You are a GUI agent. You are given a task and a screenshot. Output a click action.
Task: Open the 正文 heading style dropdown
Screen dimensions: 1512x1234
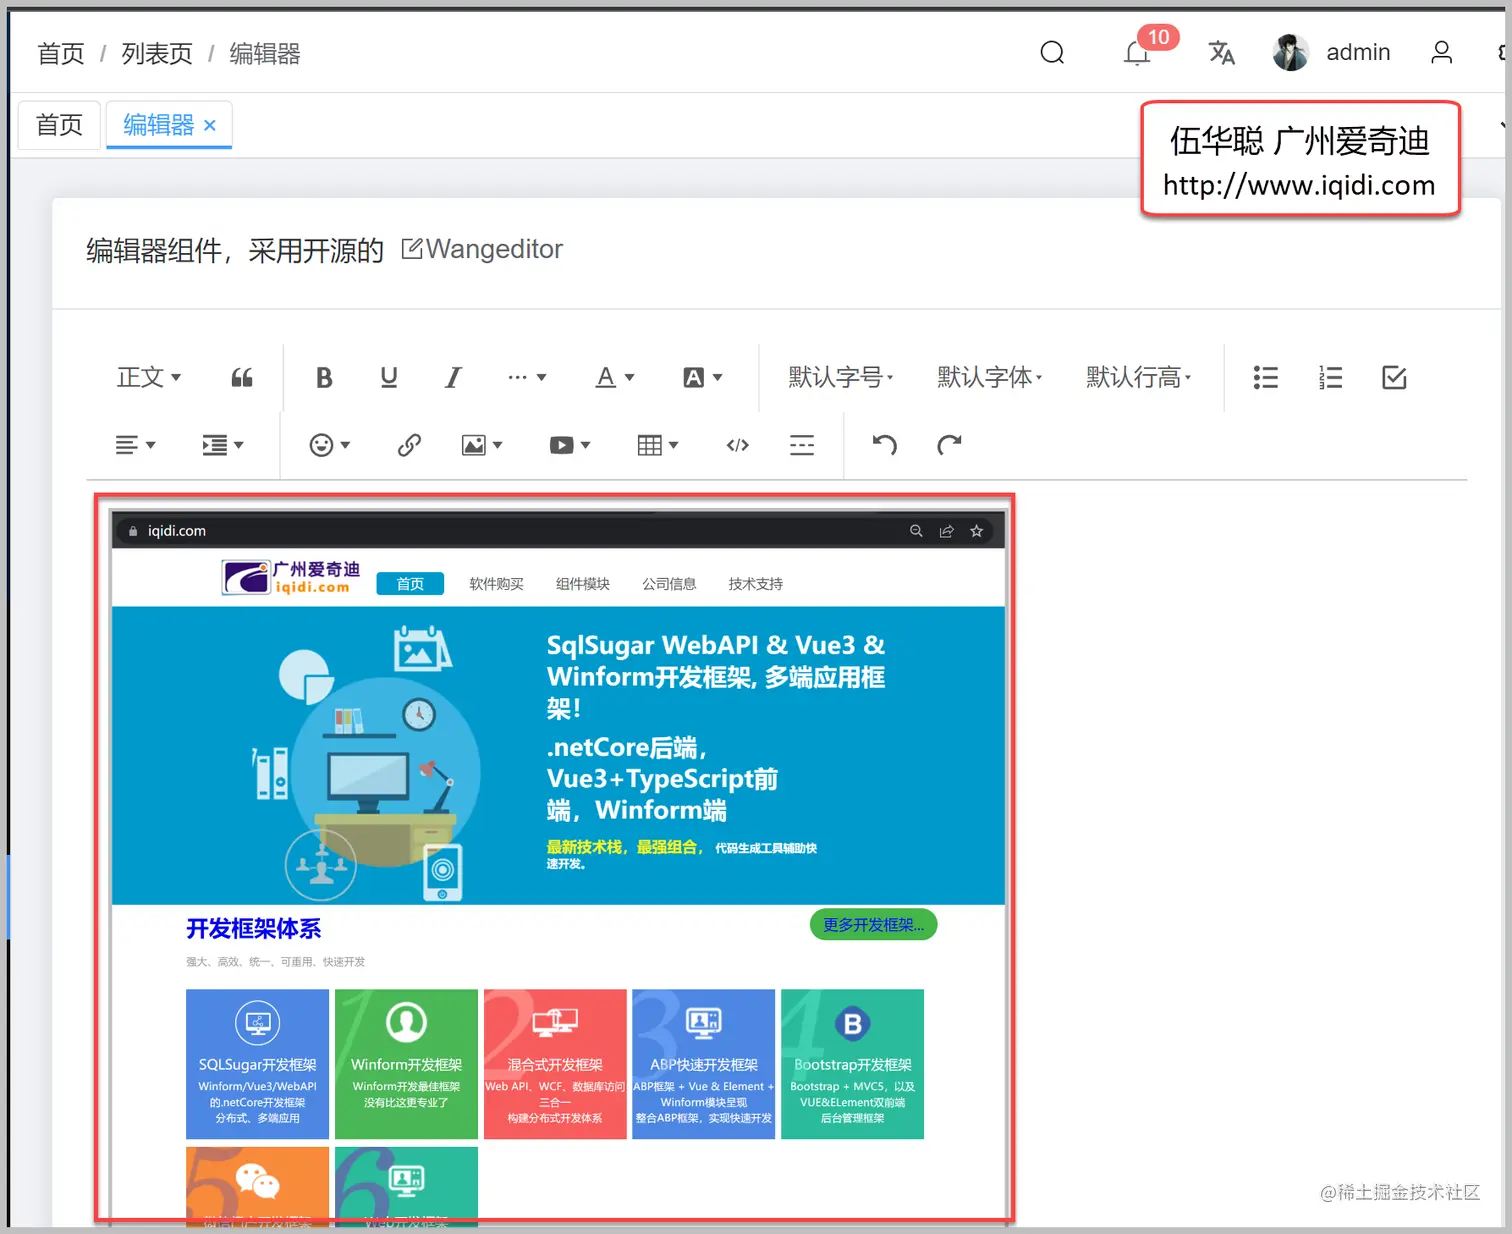(x=149, y=377)
